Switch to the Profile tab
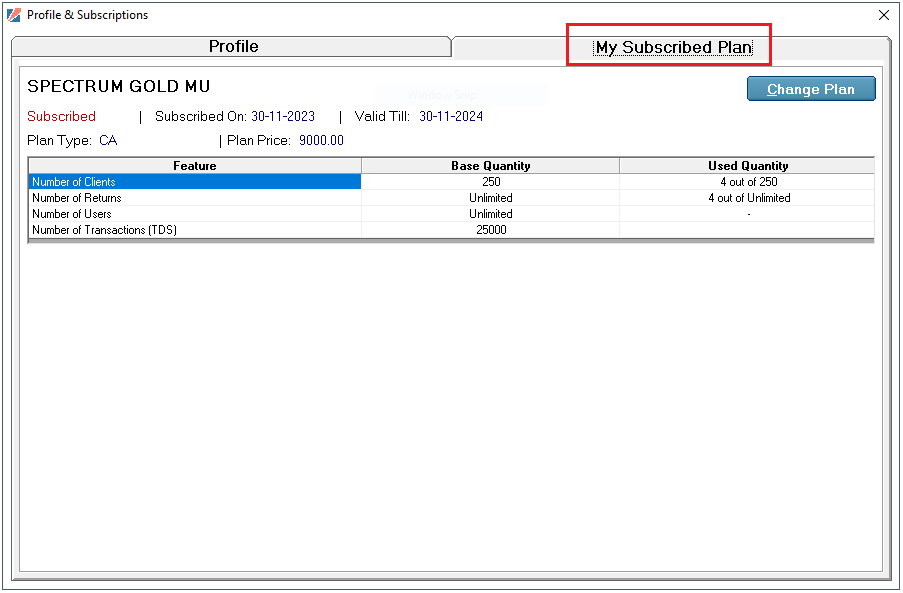 pos(232,47)
